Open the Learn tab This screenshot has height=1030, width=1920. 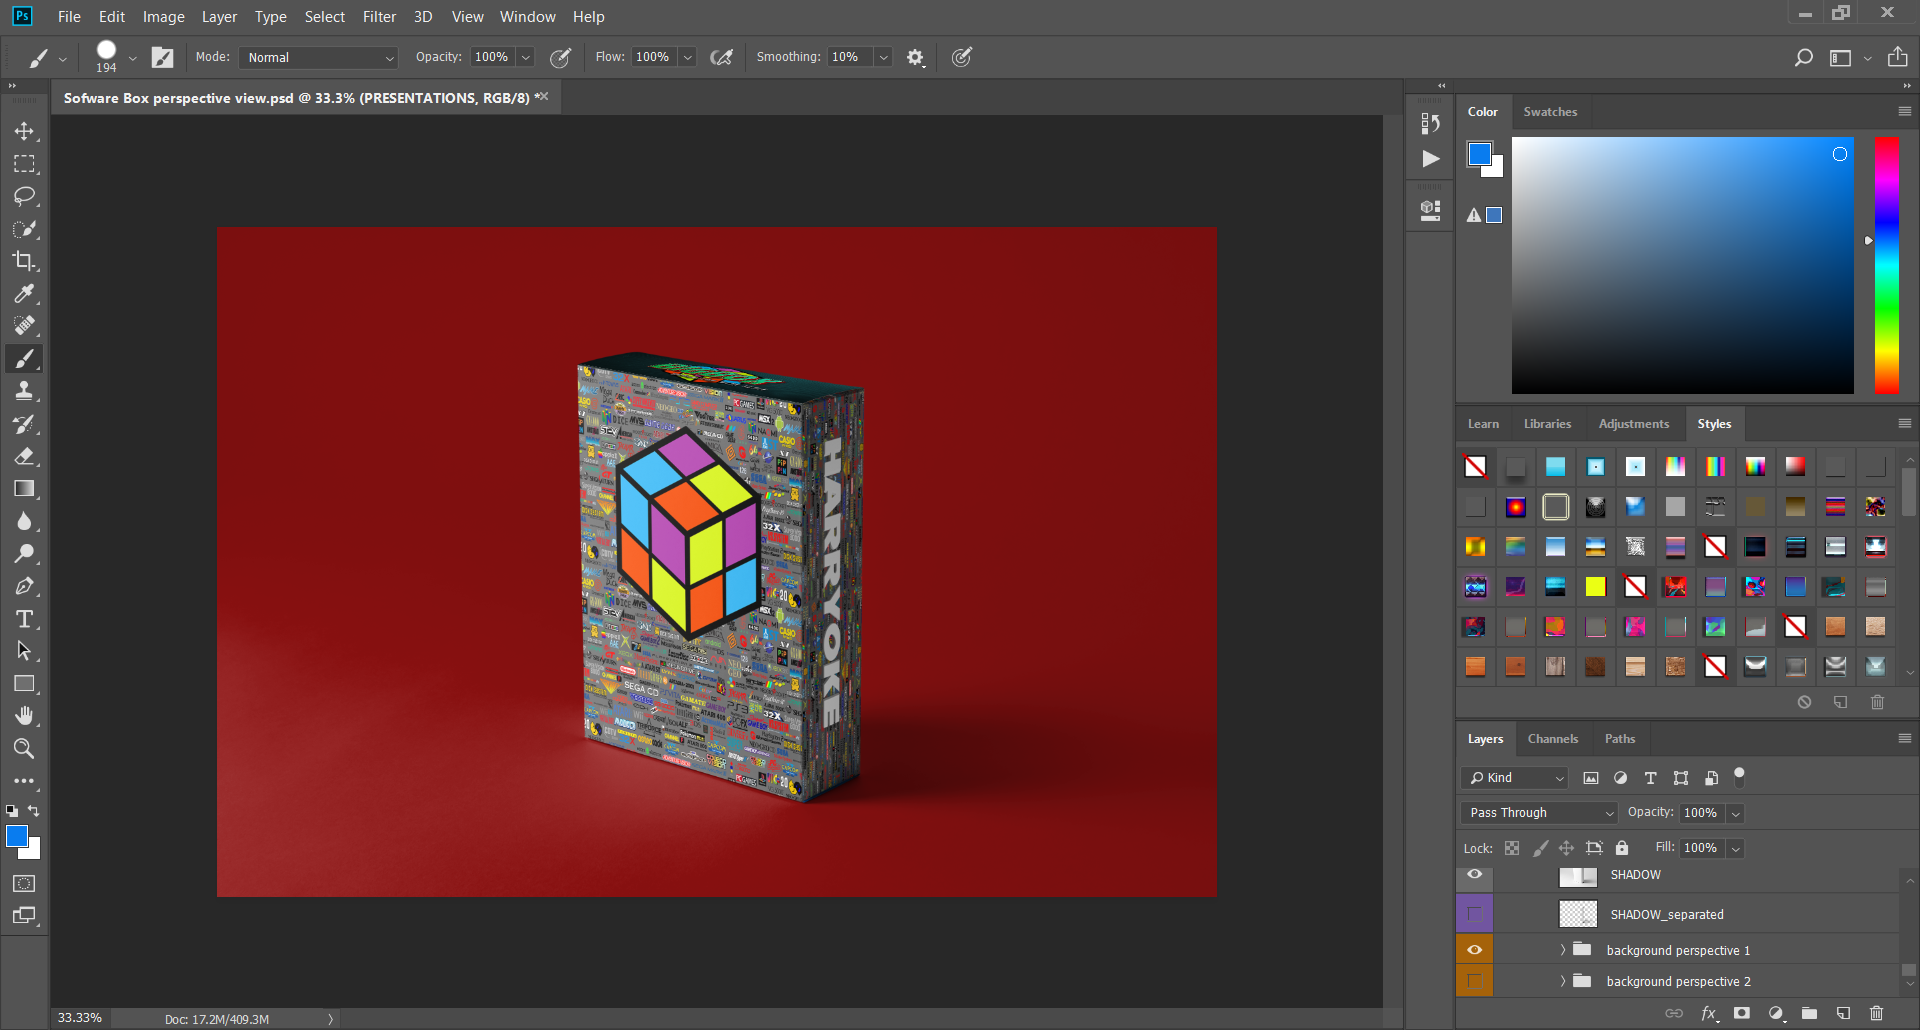pyautogui.click(x=1483, y=424)
